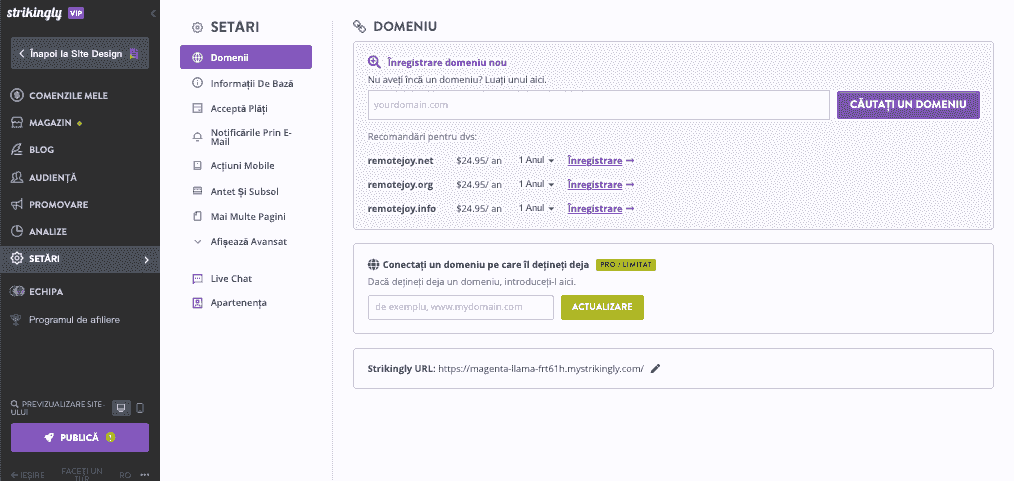
Task: Click the remotejoy.org domain name
Action: pyautogui.click(x=400, y=185)
